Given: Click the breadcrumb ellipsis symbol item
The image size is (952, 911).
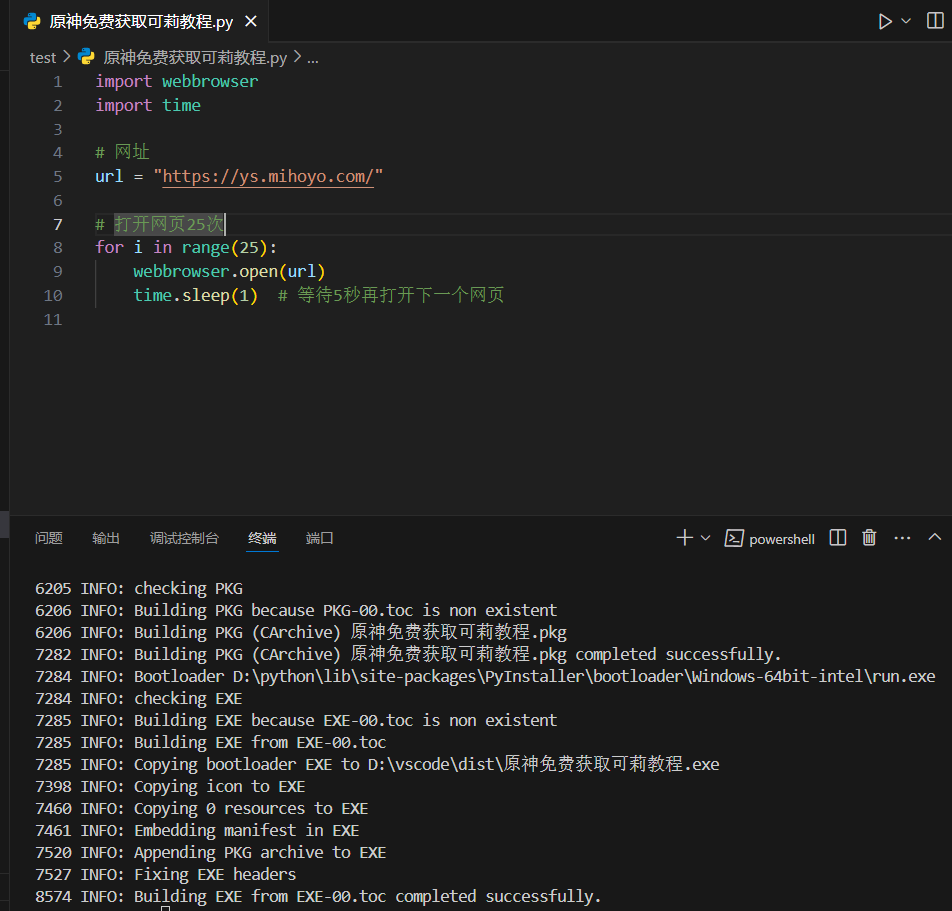Looking at the screenshot, I should pyautogui.click(x=313, y=58).
